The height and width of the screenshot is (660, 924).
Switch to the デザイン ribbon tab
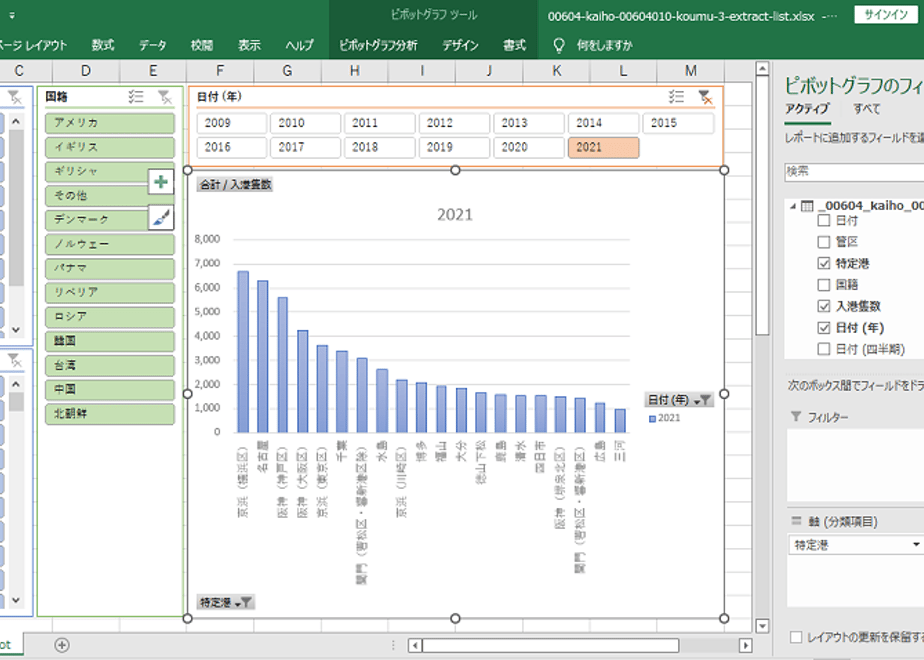coord(460,45)
